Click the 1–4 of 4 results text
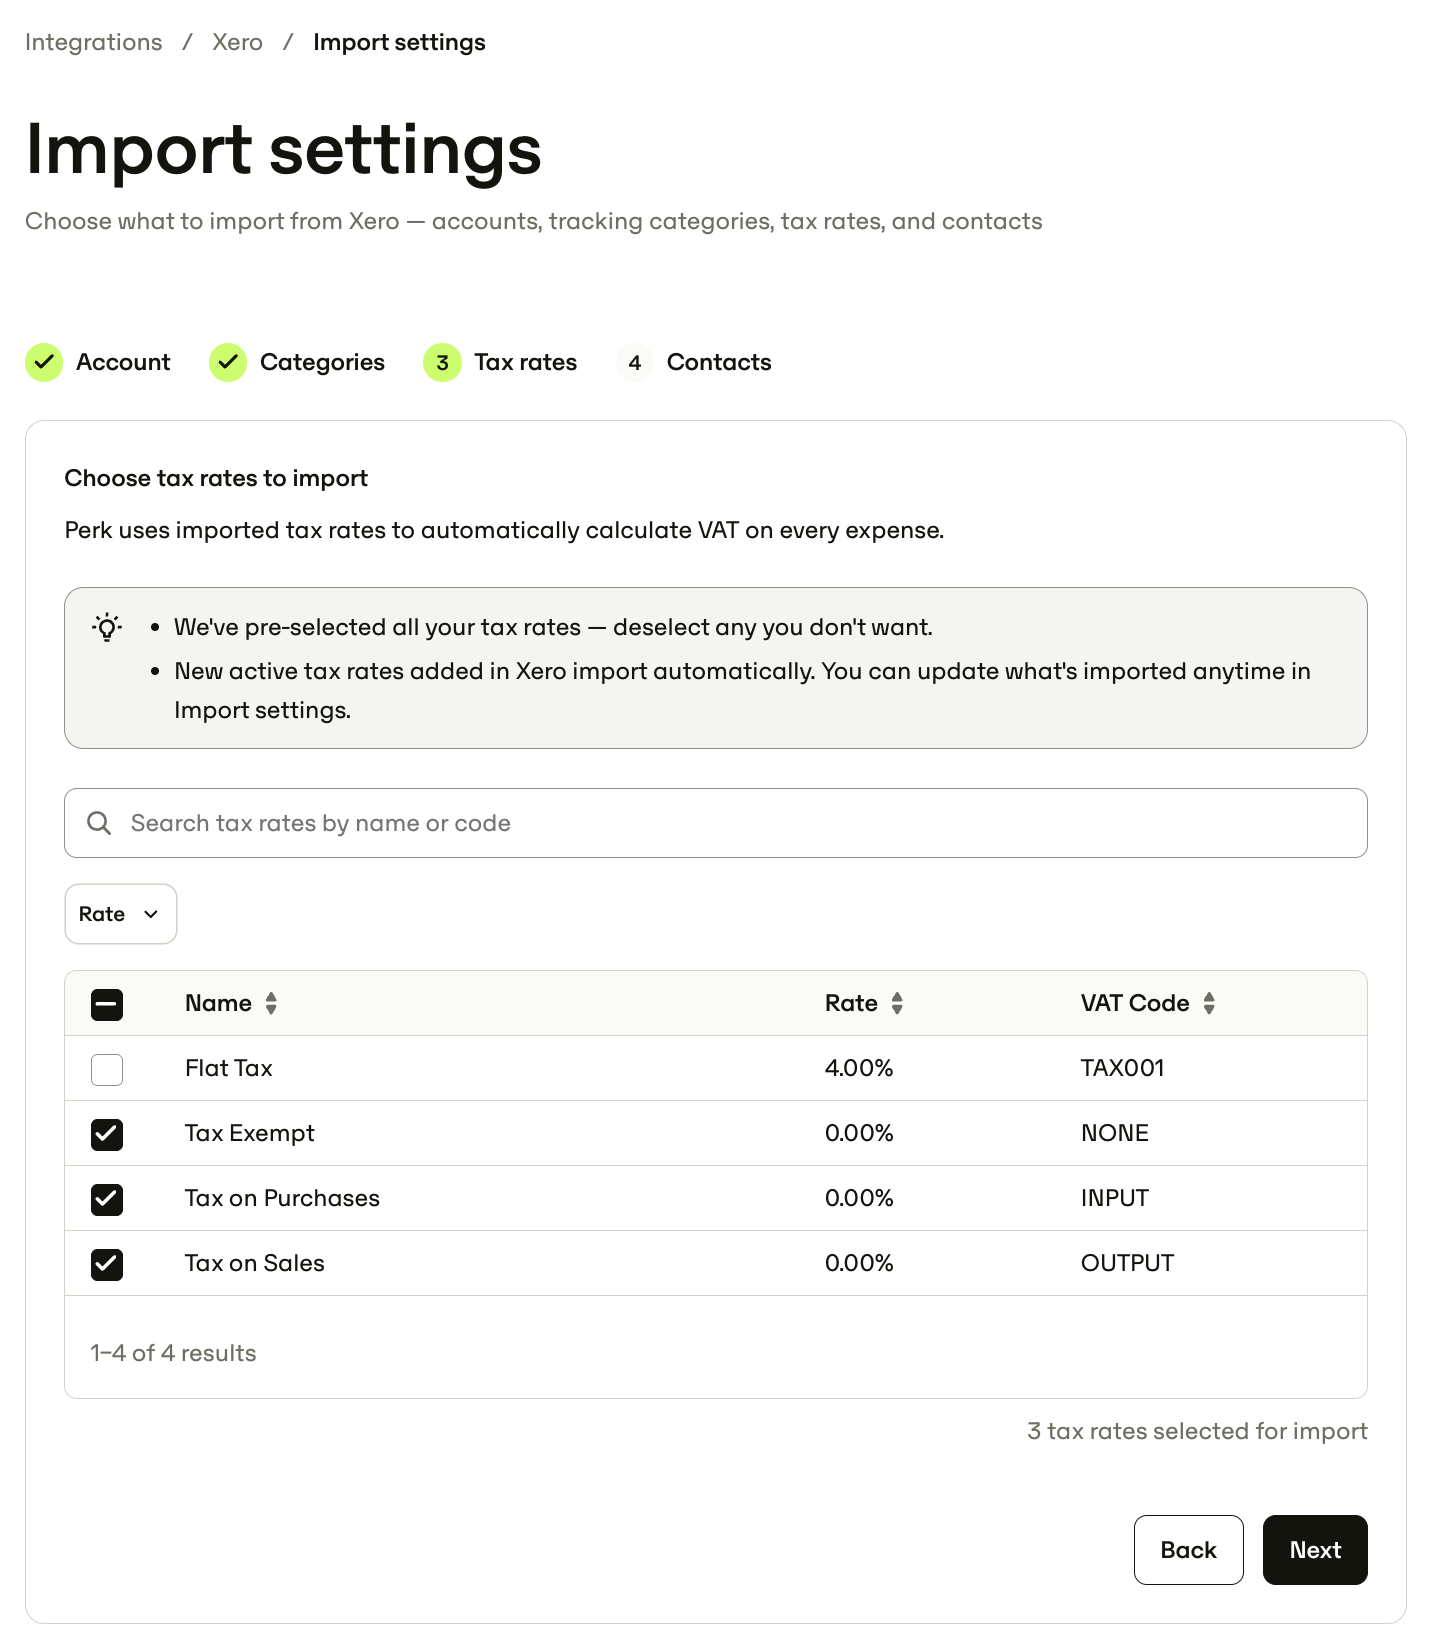This screenshot has height=1644, width=1430. point(173,1353)
